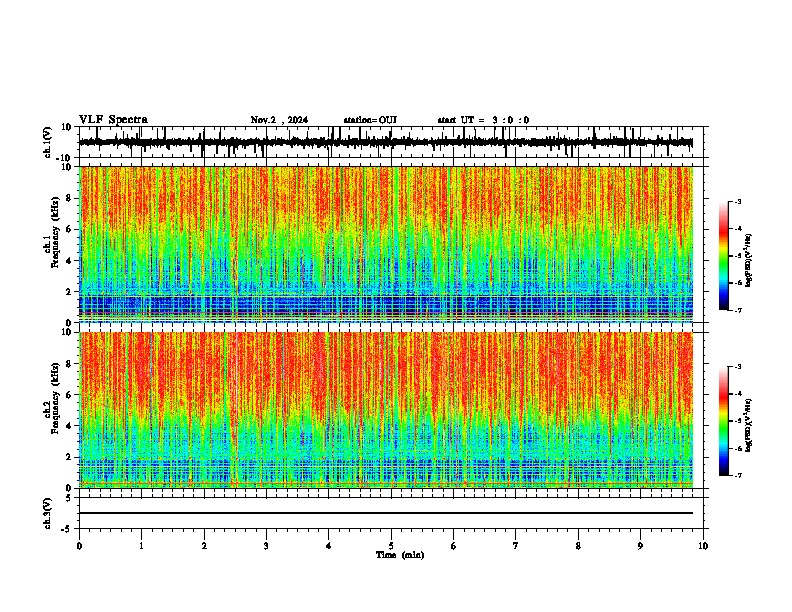Click the "VLF Spectra" plot title
The image size is (792, 612).
(113, 120)
